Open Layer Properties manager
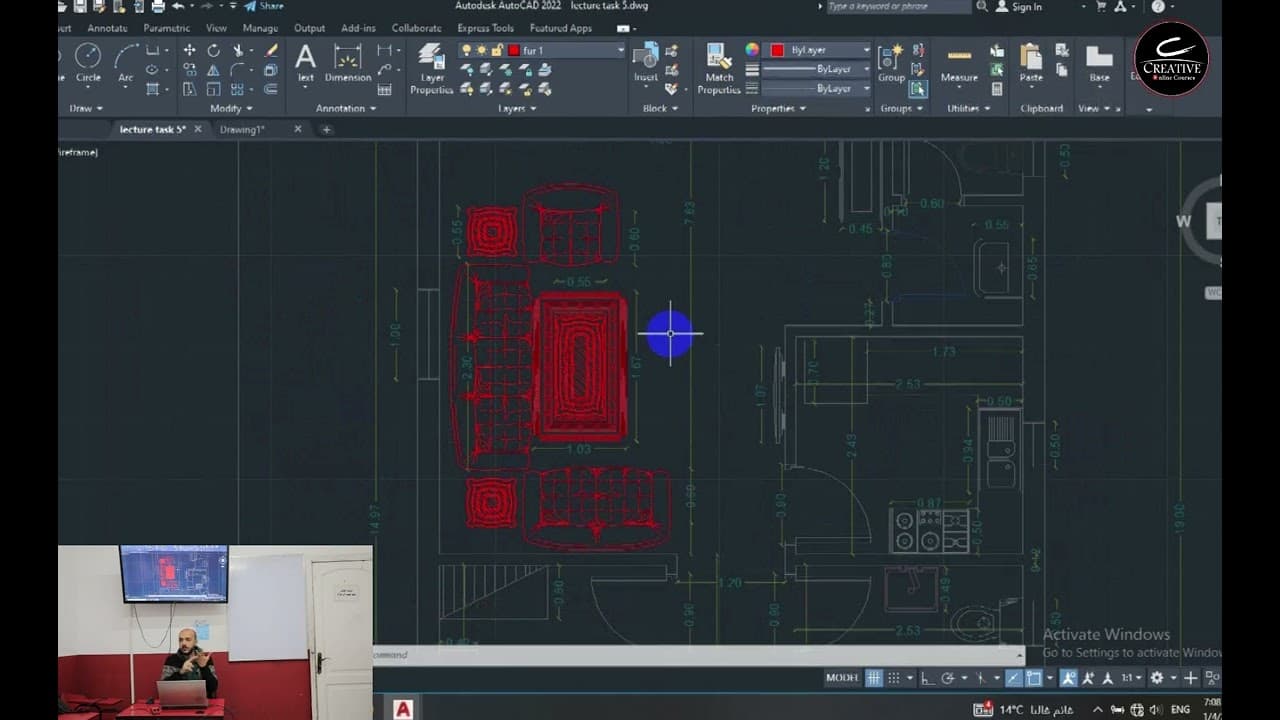 (432, 68)
